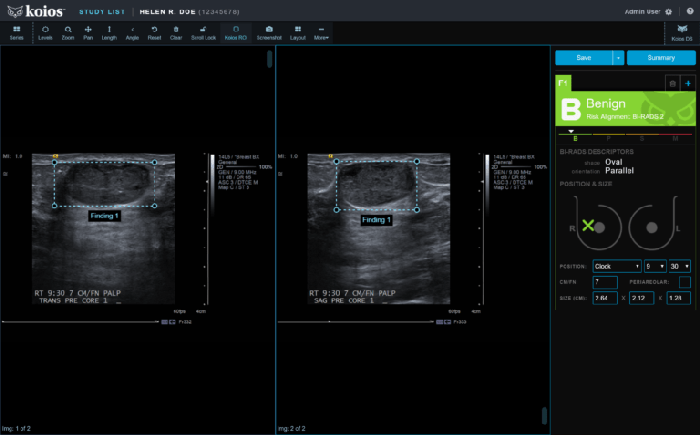Open the Series panel icon
Screen dimensions: 700x435
17,32
